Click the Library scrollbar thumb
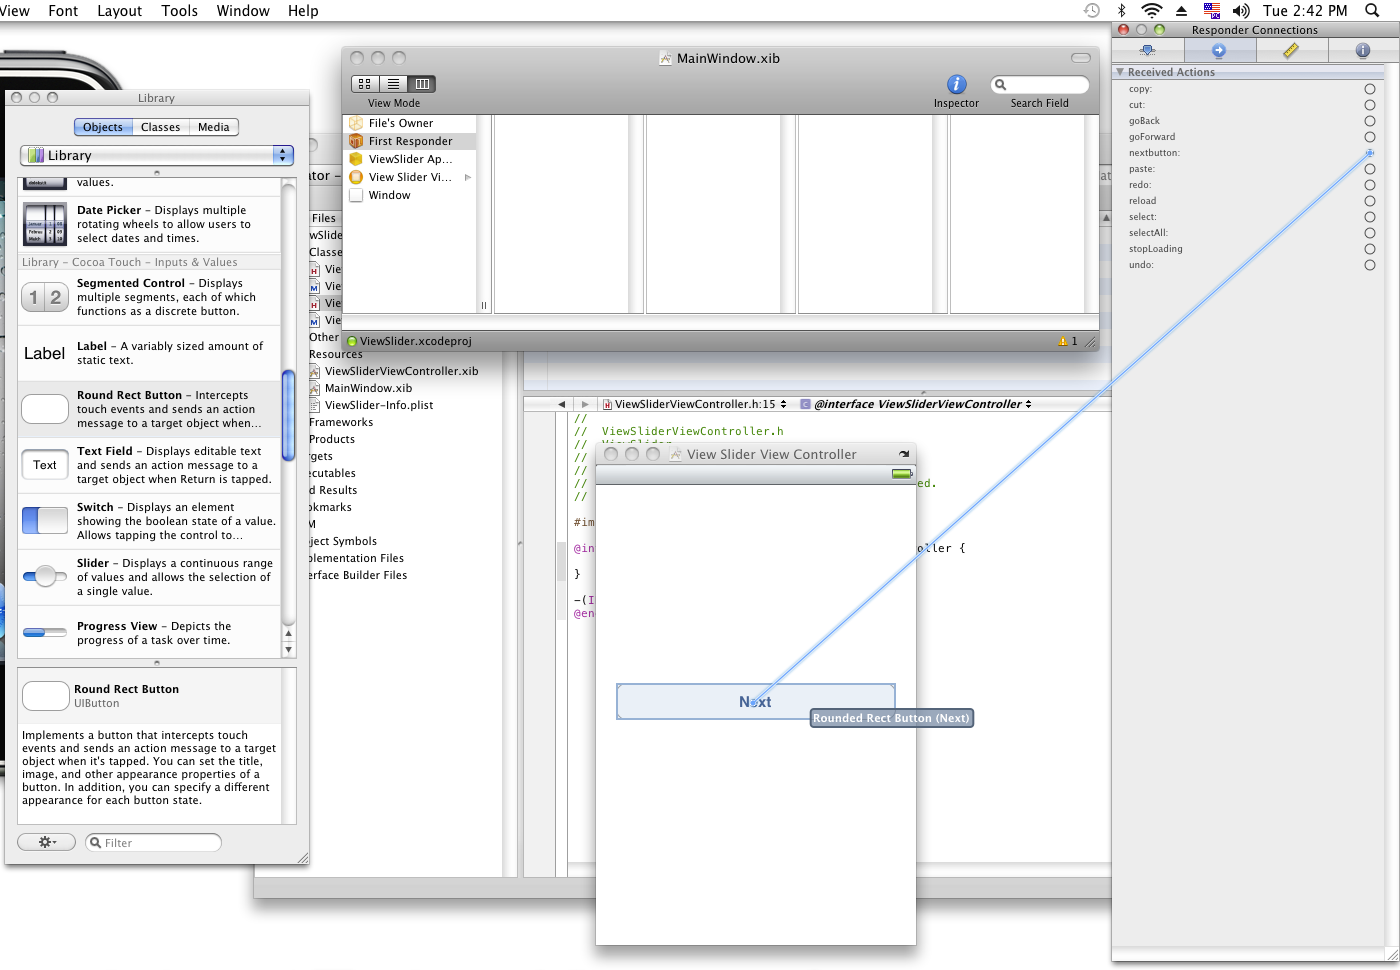Screen dimensions: 1400x970 (x=289, y=416)
